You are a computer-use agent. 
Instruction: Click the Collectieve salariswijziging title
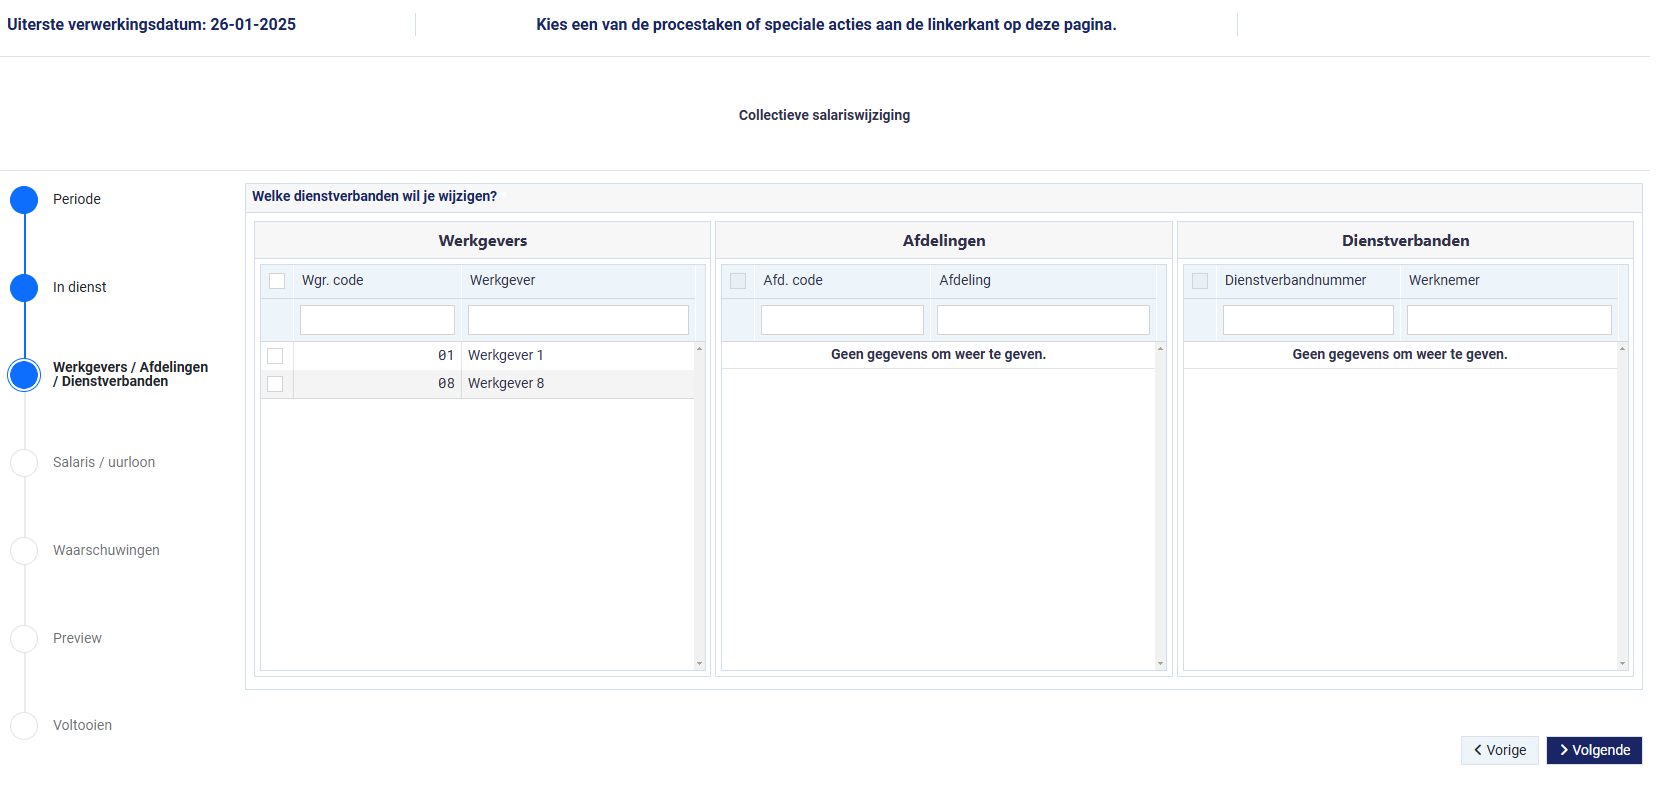click(x=824, y=115)
